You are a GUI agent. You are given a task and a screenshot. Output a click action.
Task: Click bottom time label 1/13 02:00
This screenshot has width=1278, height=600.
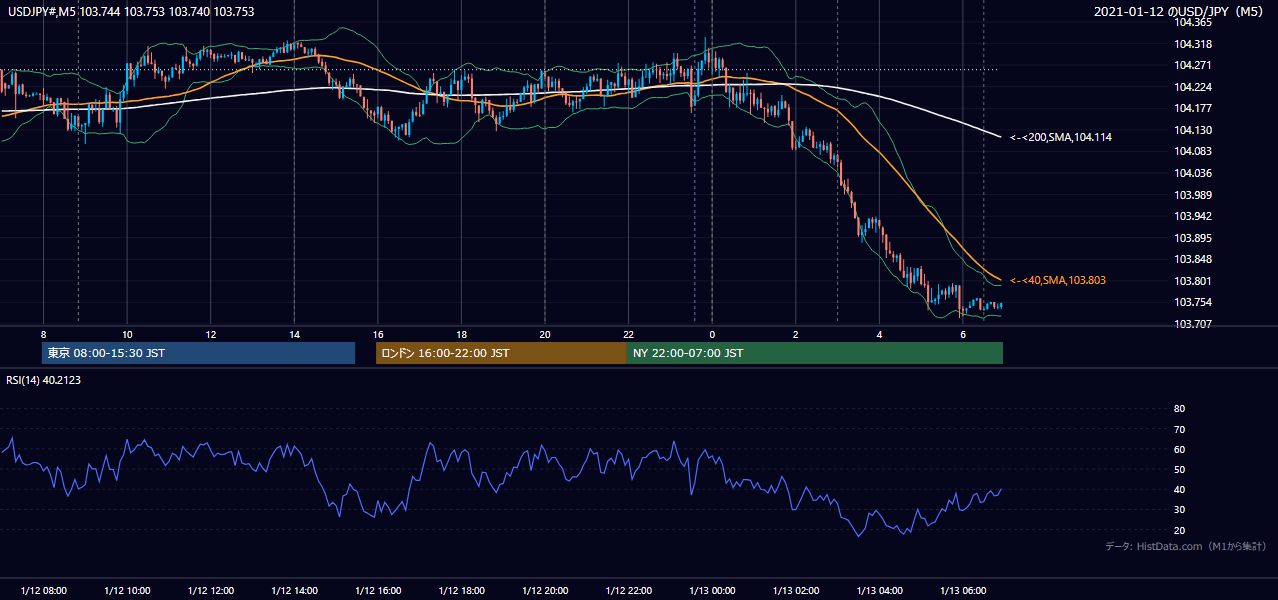796,591
